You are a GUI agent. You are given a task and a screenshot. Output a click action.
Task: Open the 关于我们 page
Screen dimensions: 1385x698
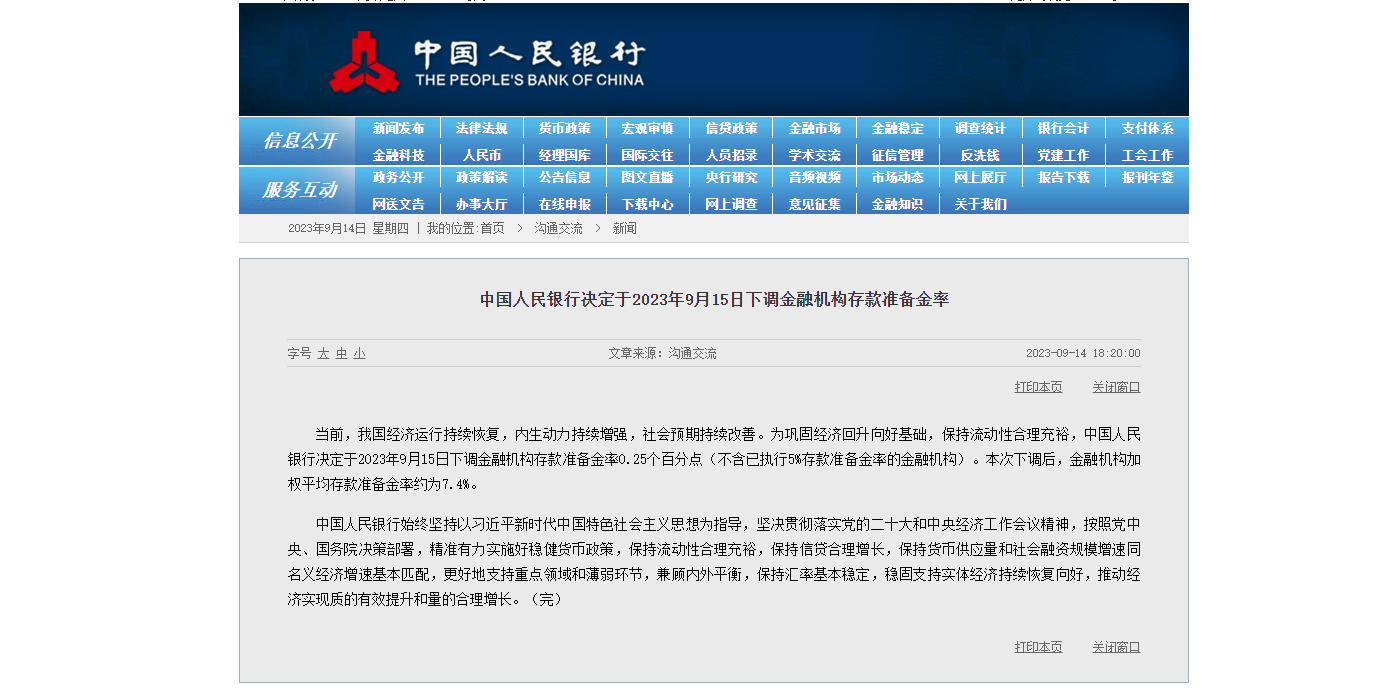pyautogui.click(x=979, y=205)
